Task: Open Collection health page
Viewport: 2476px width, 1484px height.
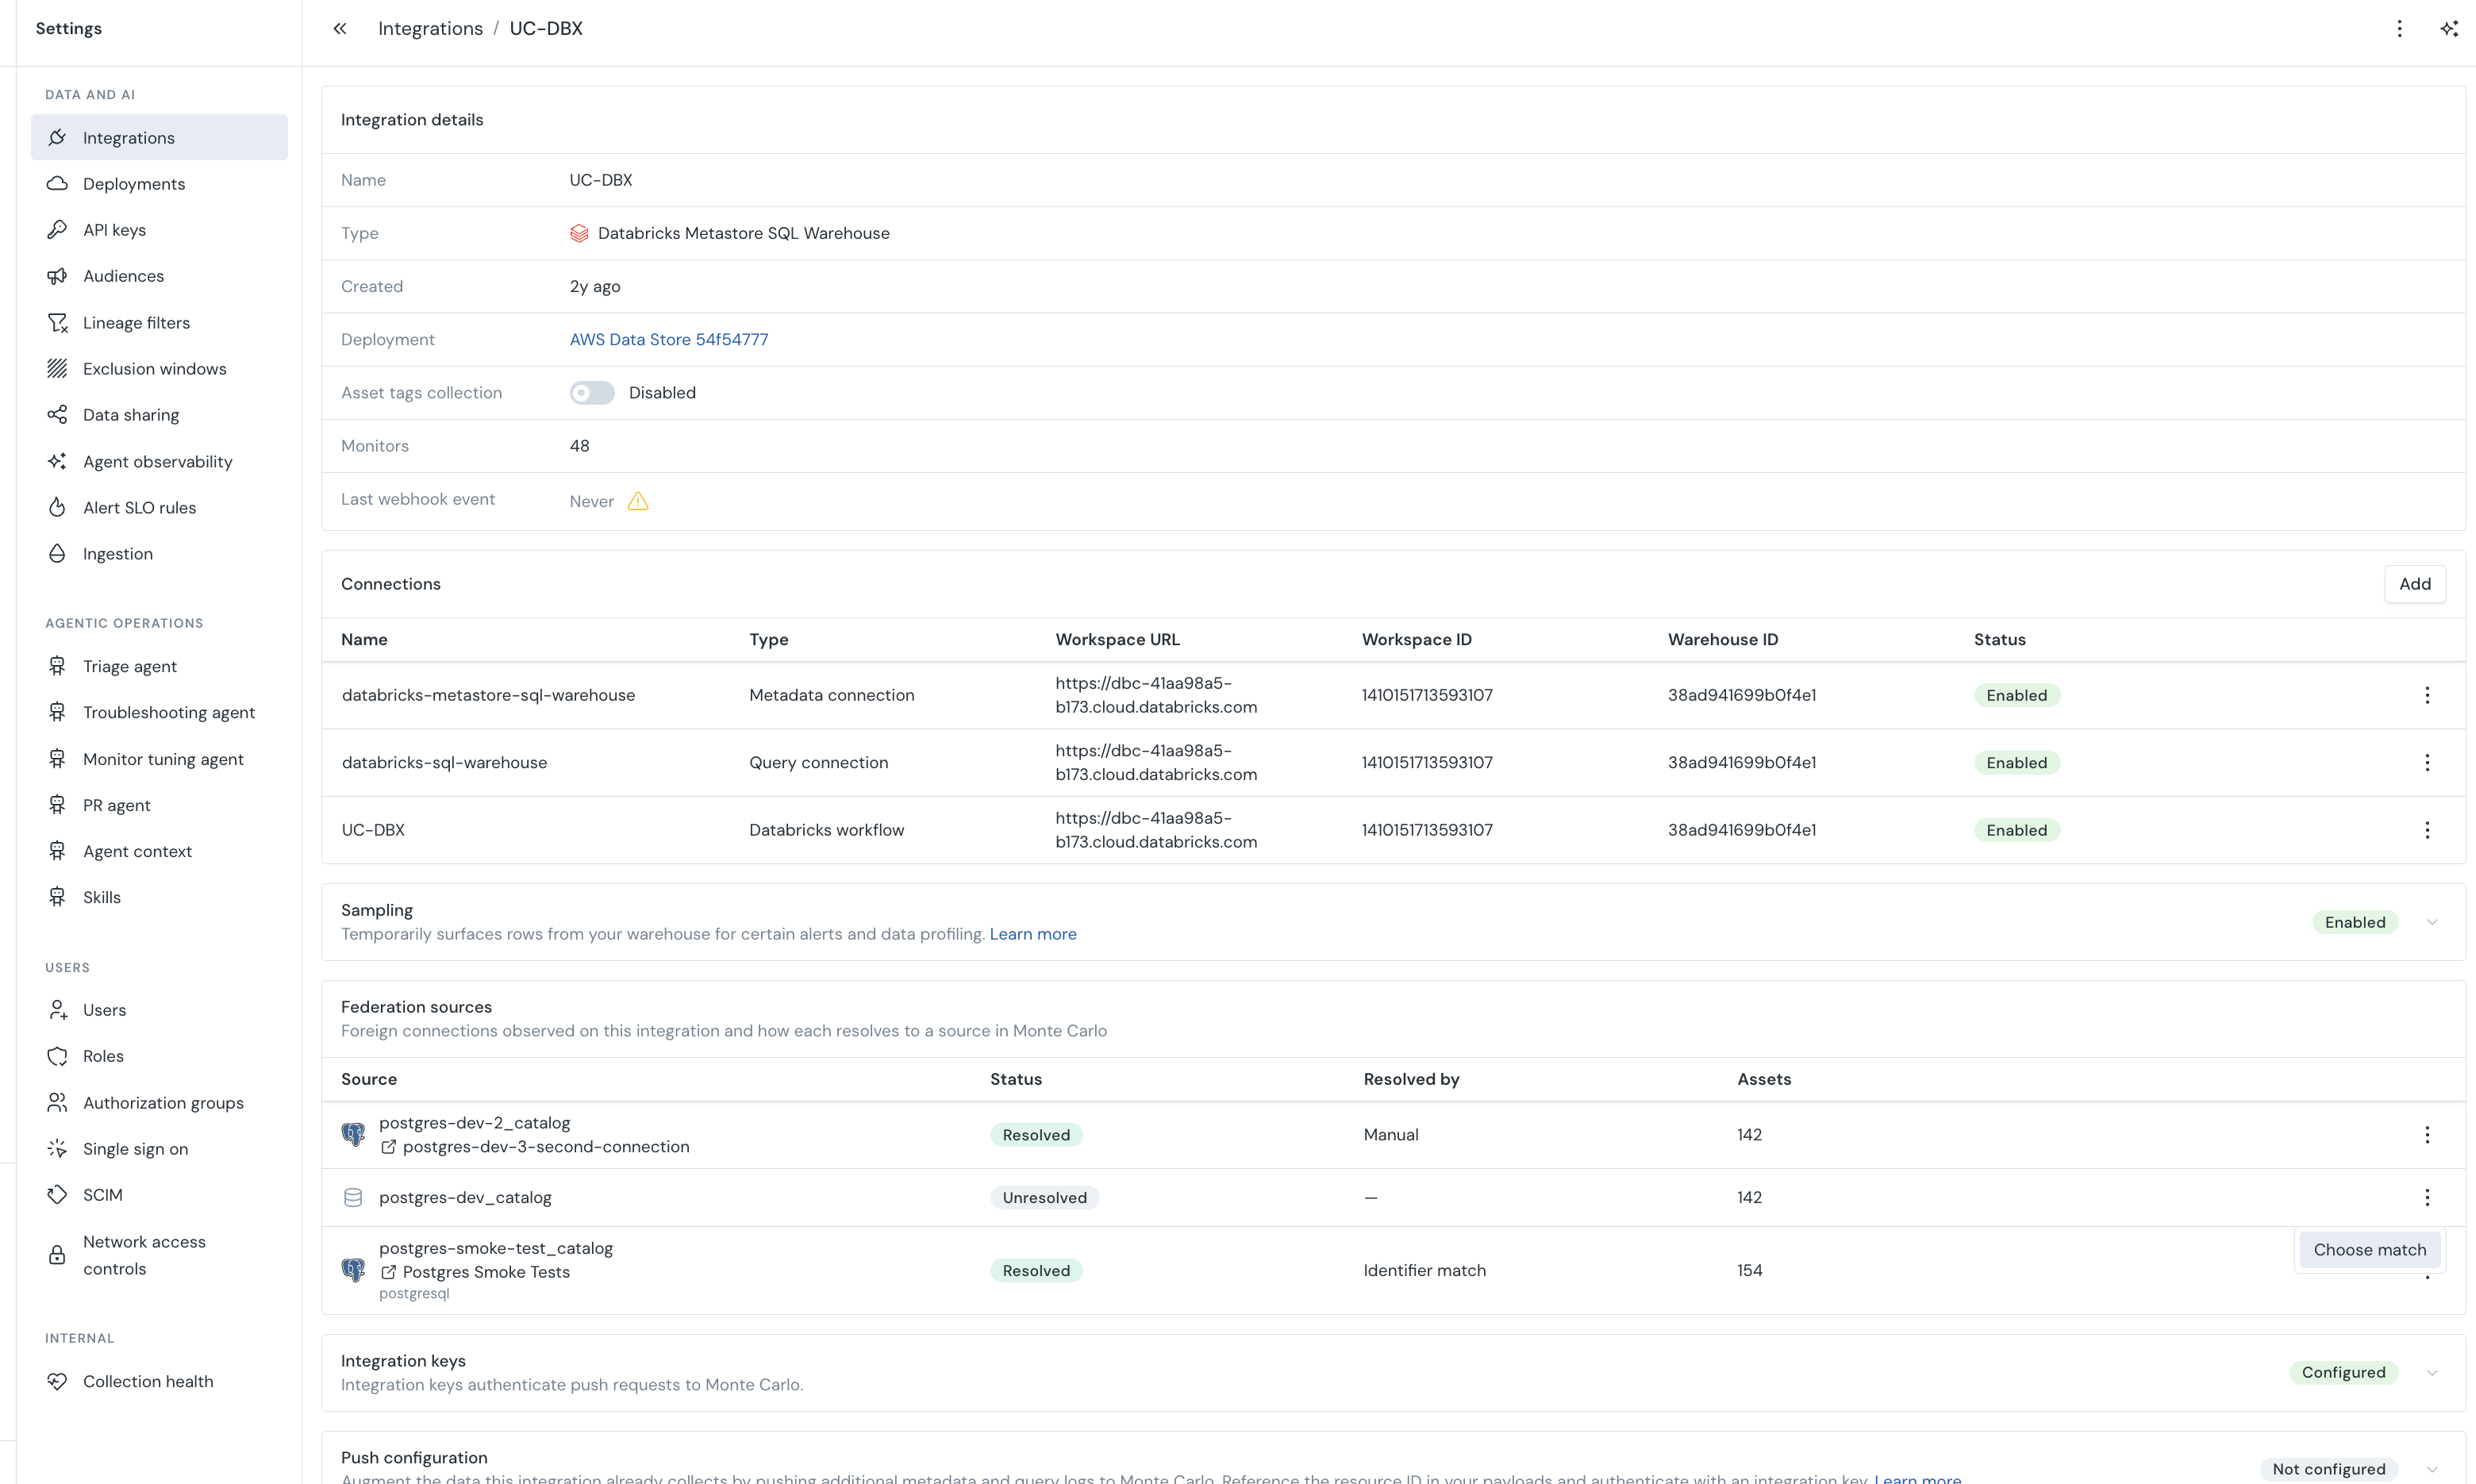Action: coord(159,1381)
